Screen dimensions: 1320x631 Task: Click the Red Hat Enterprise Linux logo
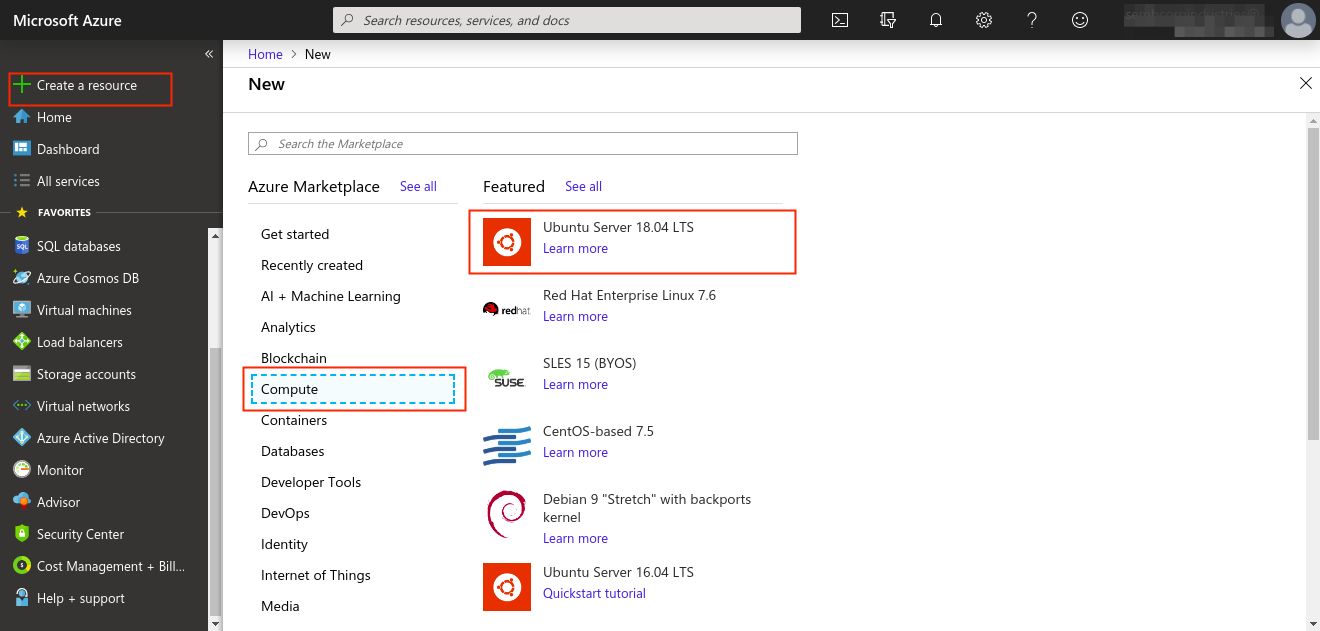point(507,310)
